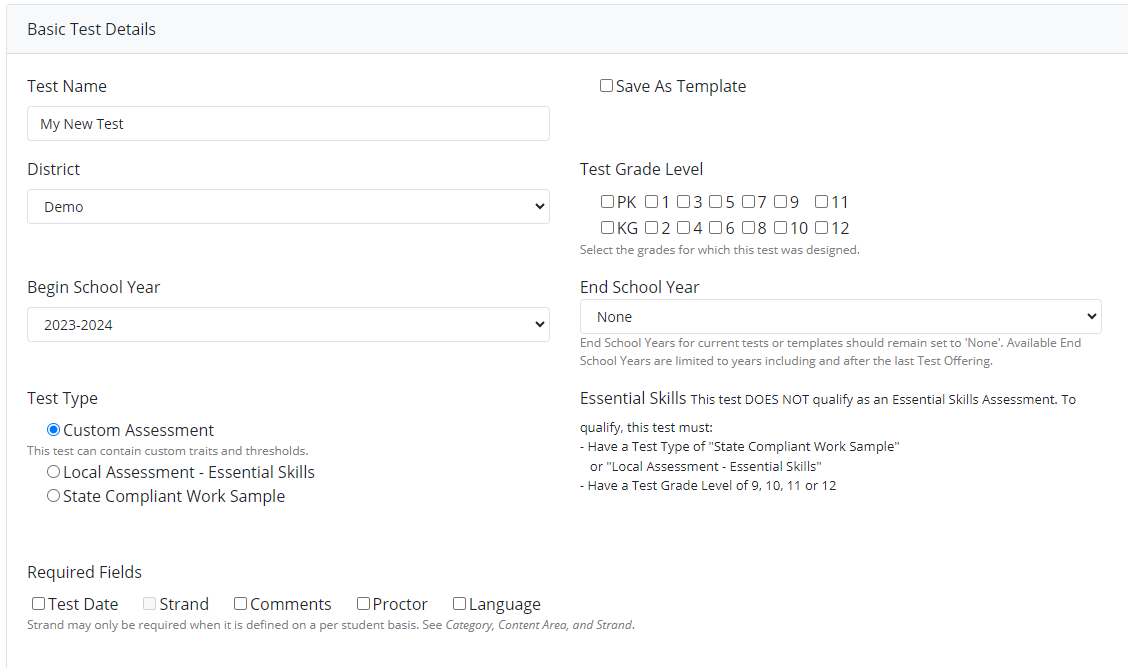Choose the Custom Assessment radio option
1128x668 pixels.
tap(54, 430)
